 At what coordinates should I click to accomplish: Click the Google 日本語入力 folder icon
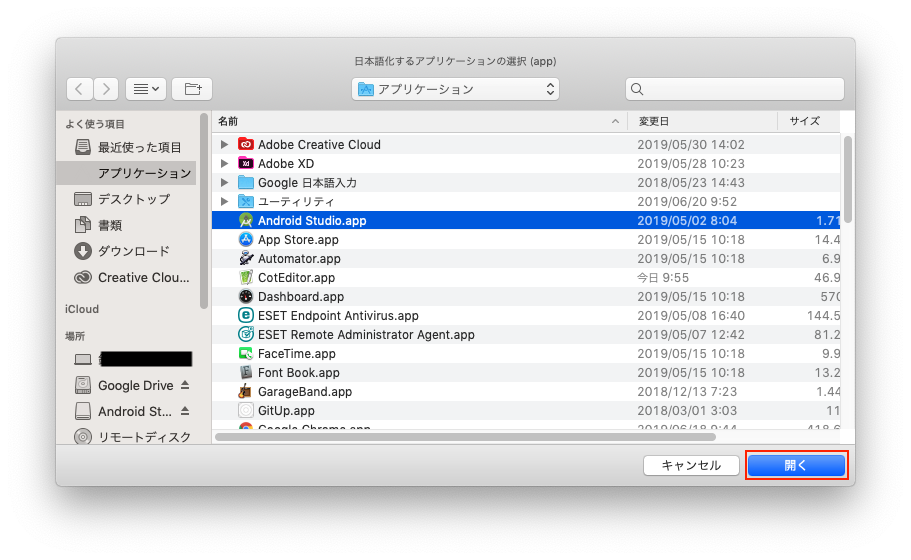[x=246, y=182]
